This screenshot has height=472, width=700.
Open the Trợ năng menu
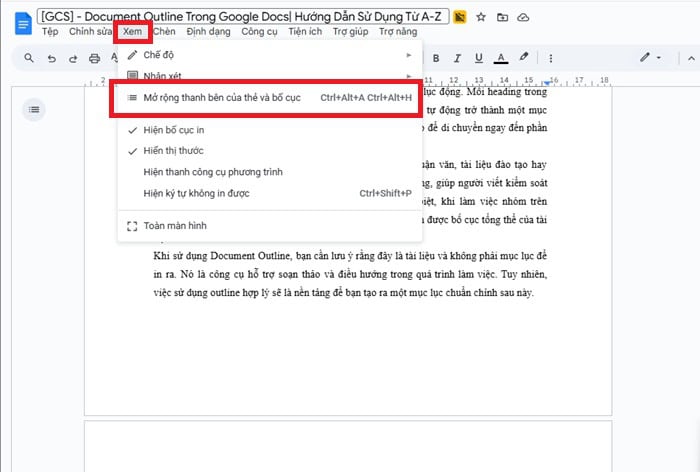(x=398, y=32)
